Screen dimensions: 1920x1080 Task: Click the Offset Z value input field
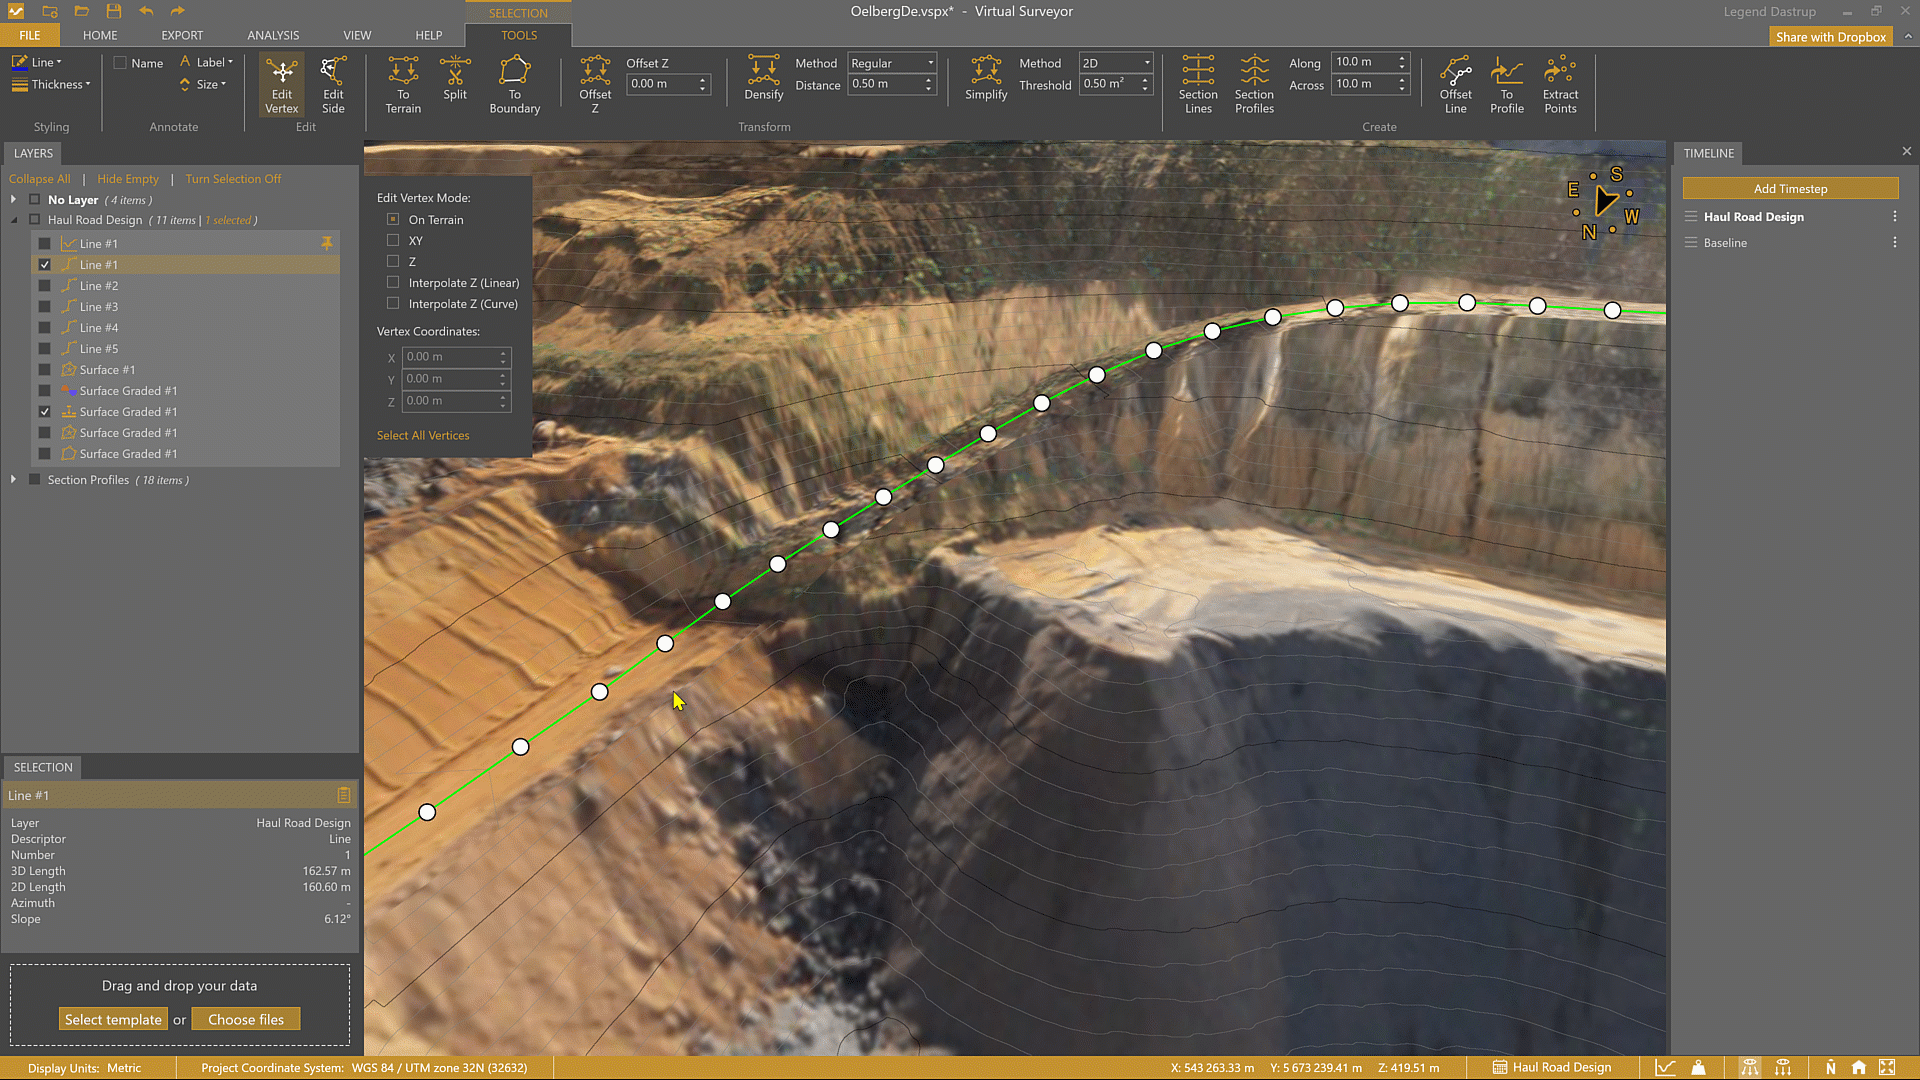(x=661, y=85)
